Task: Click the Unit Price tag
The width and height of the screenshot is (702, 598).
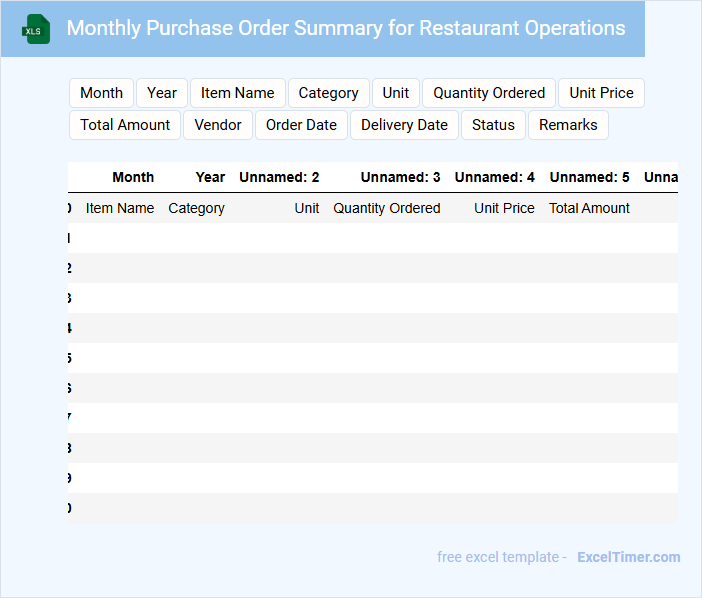Action: click(x=601, y=93)
